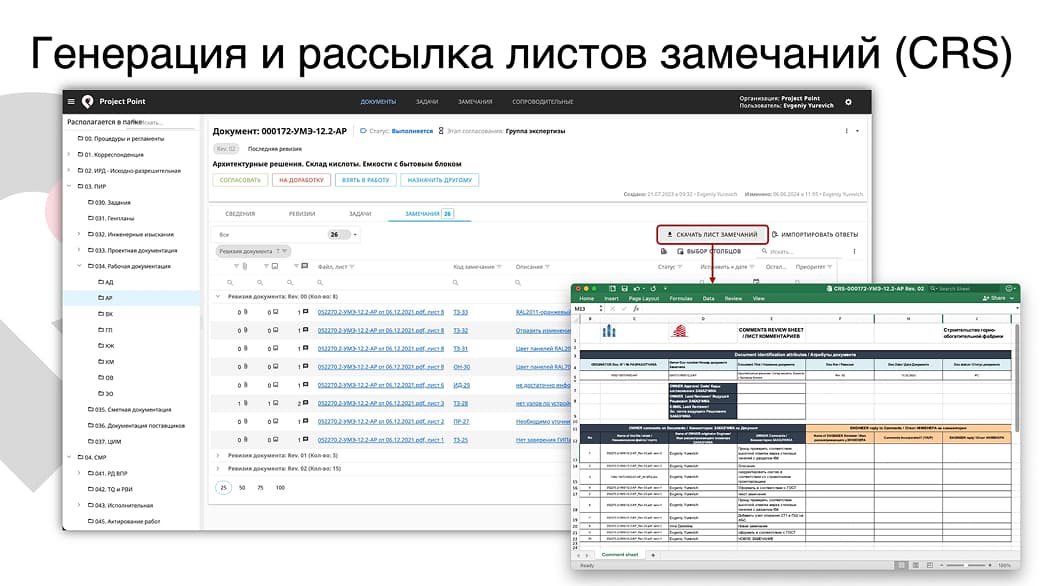Remove the Ревизия документа grouping chip
Screen dimensions: 1043x586
[x=252, y=251]
